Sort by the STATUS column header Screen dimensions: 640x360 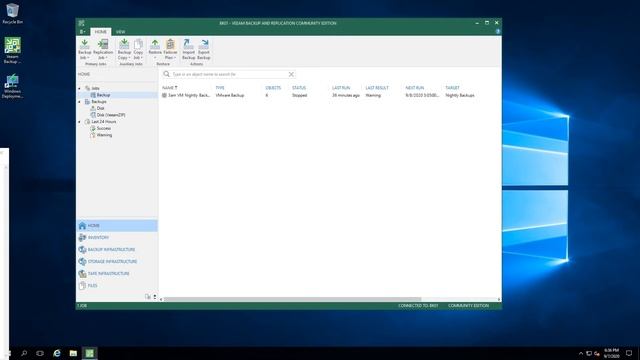pyautogui.click(x=299, y=88)
